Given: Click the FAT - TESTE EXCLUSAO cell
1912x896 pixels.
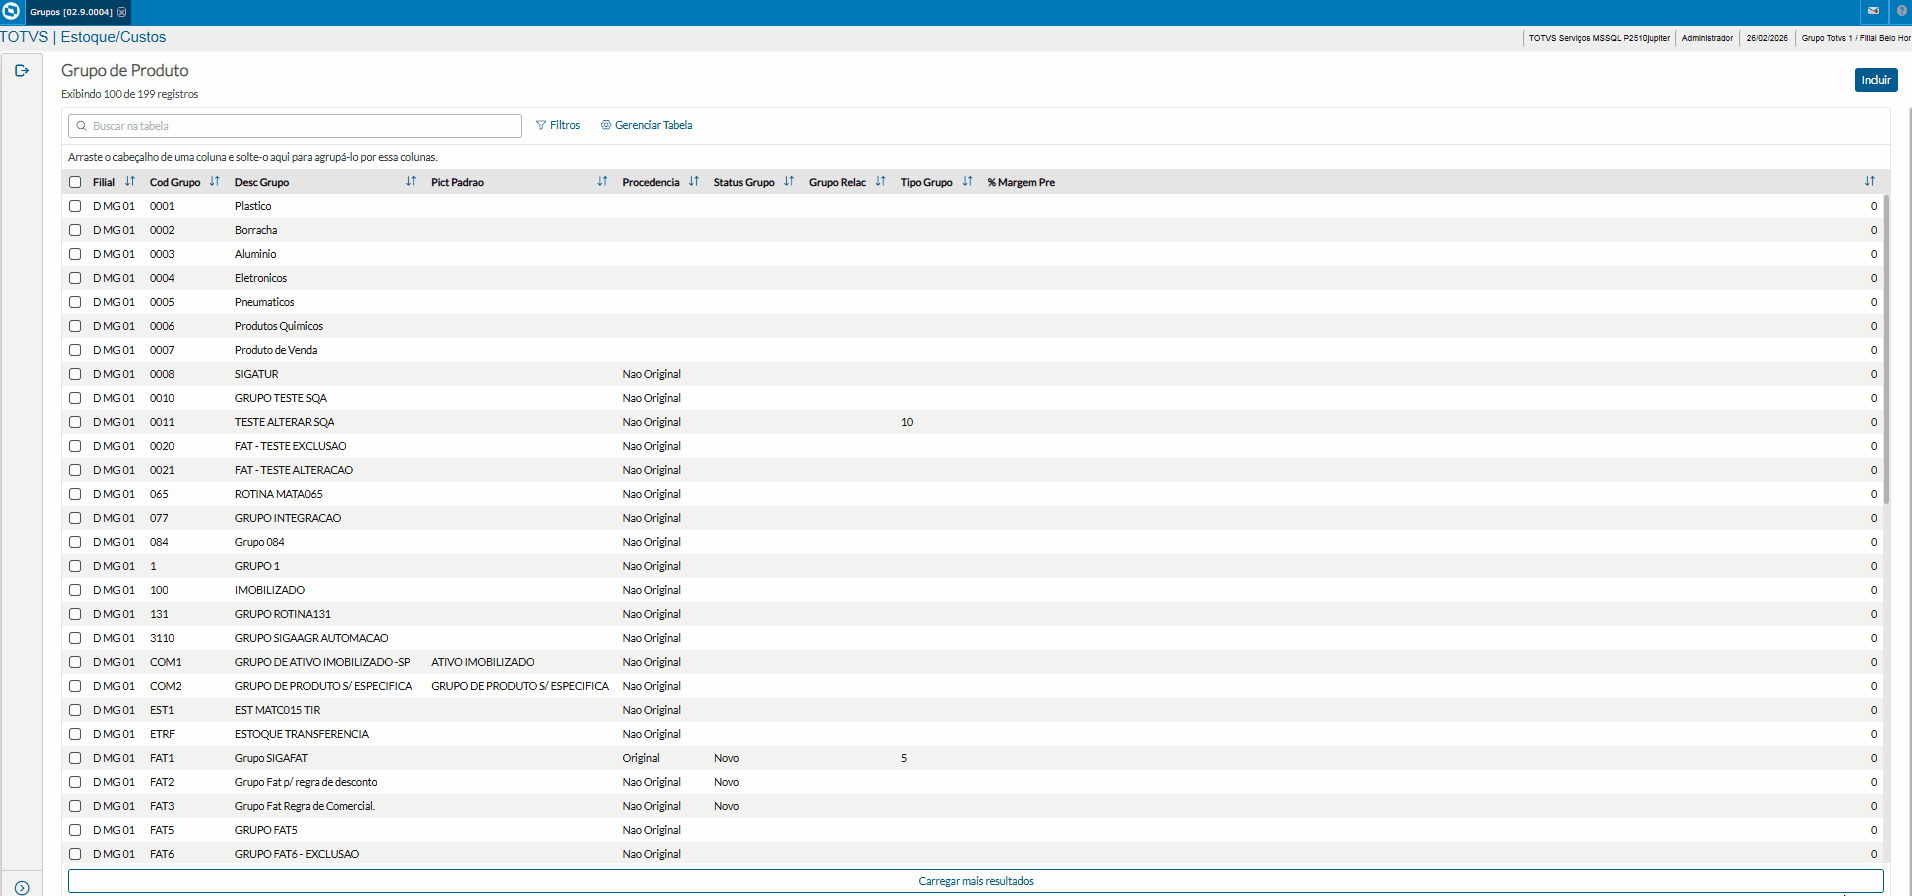Looking at the screenshot, I should tap(291, 446).
